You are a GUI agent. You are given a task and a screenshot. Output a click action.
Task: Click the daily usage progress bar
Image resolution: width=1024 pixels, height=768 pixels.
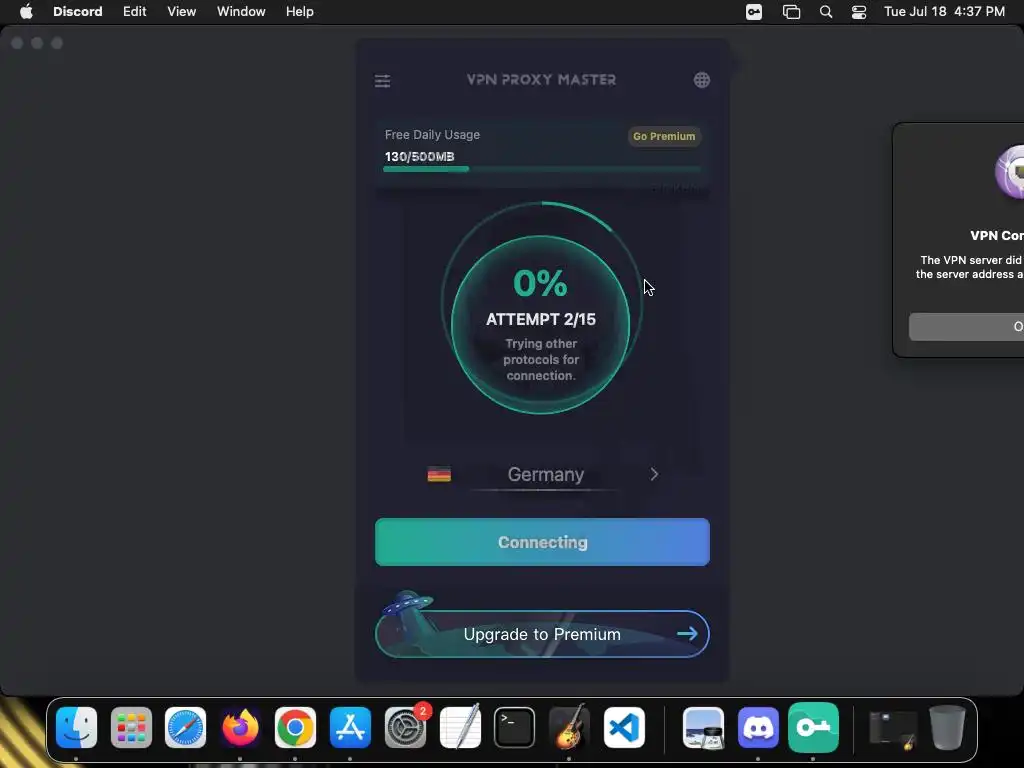coord(542,169)
